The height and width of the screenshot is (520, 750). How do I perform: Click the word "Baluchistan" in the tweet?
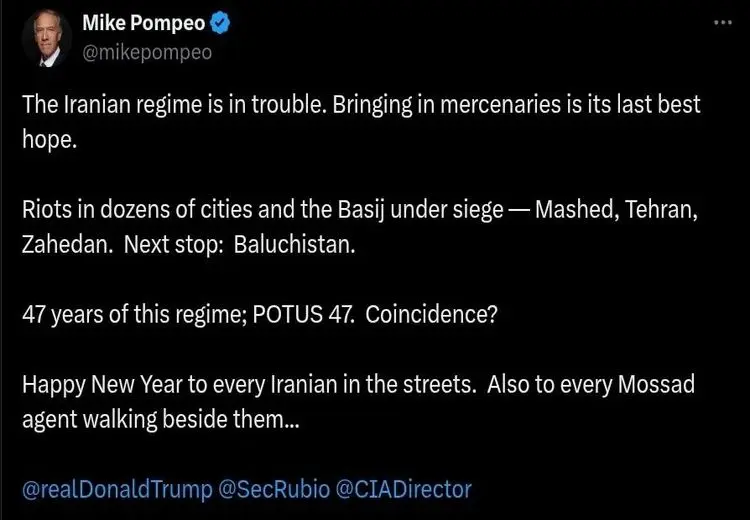pos(294,246)
